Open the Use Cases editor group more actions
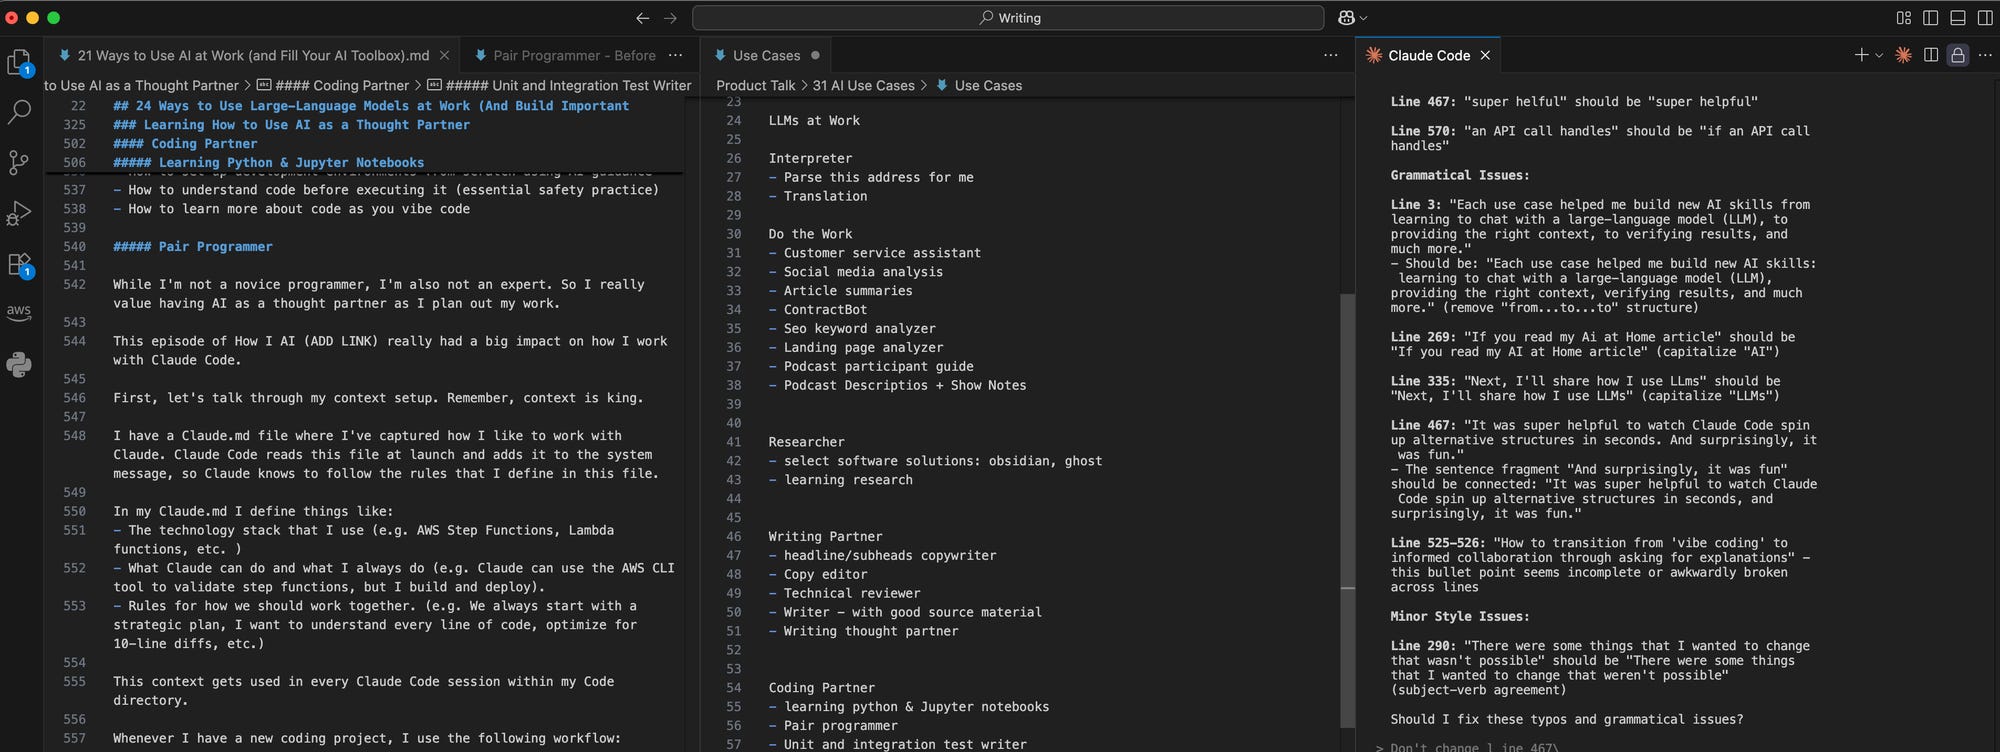The height and width of the screenshot is (752, 2000). 1330,55
